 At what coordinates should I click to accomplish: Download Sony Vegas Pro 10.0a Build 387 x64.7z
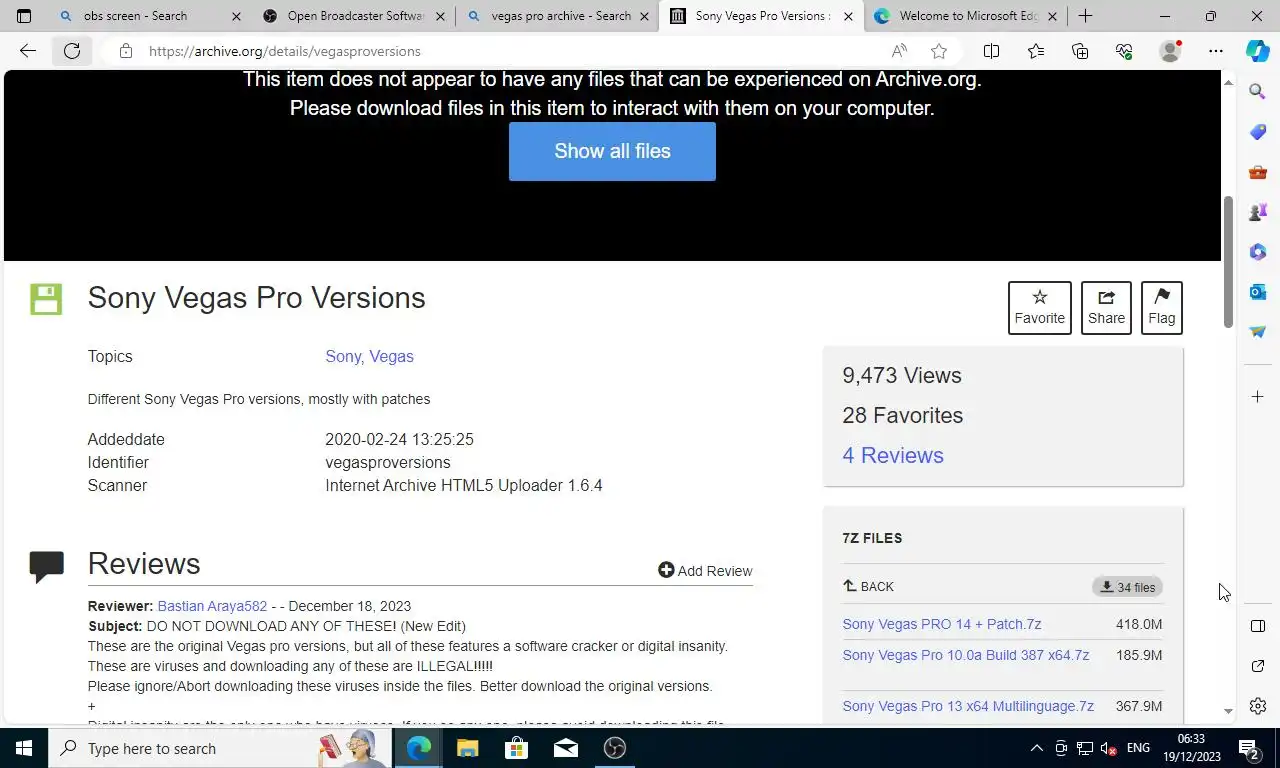tap(966, 655)
